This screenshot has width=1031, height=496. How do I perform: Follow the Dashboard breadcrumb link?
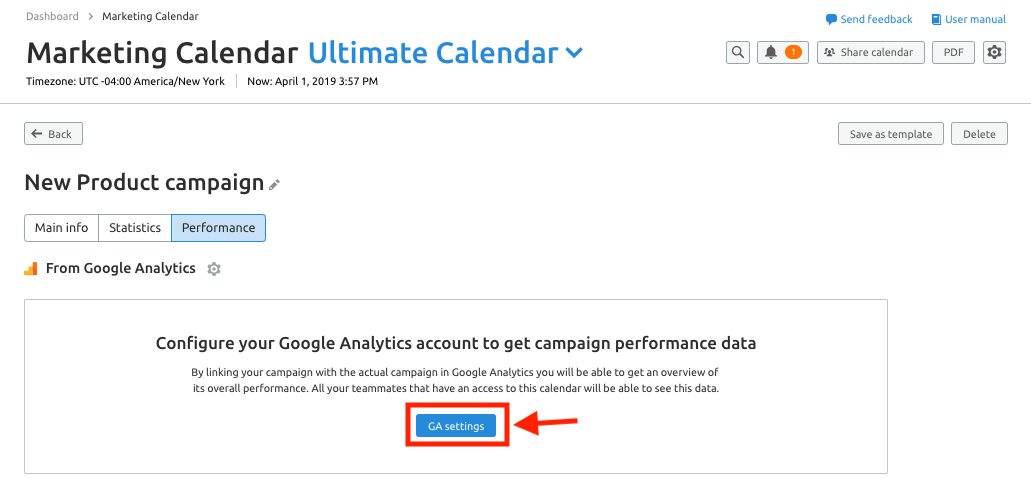(x=52, y=16)
